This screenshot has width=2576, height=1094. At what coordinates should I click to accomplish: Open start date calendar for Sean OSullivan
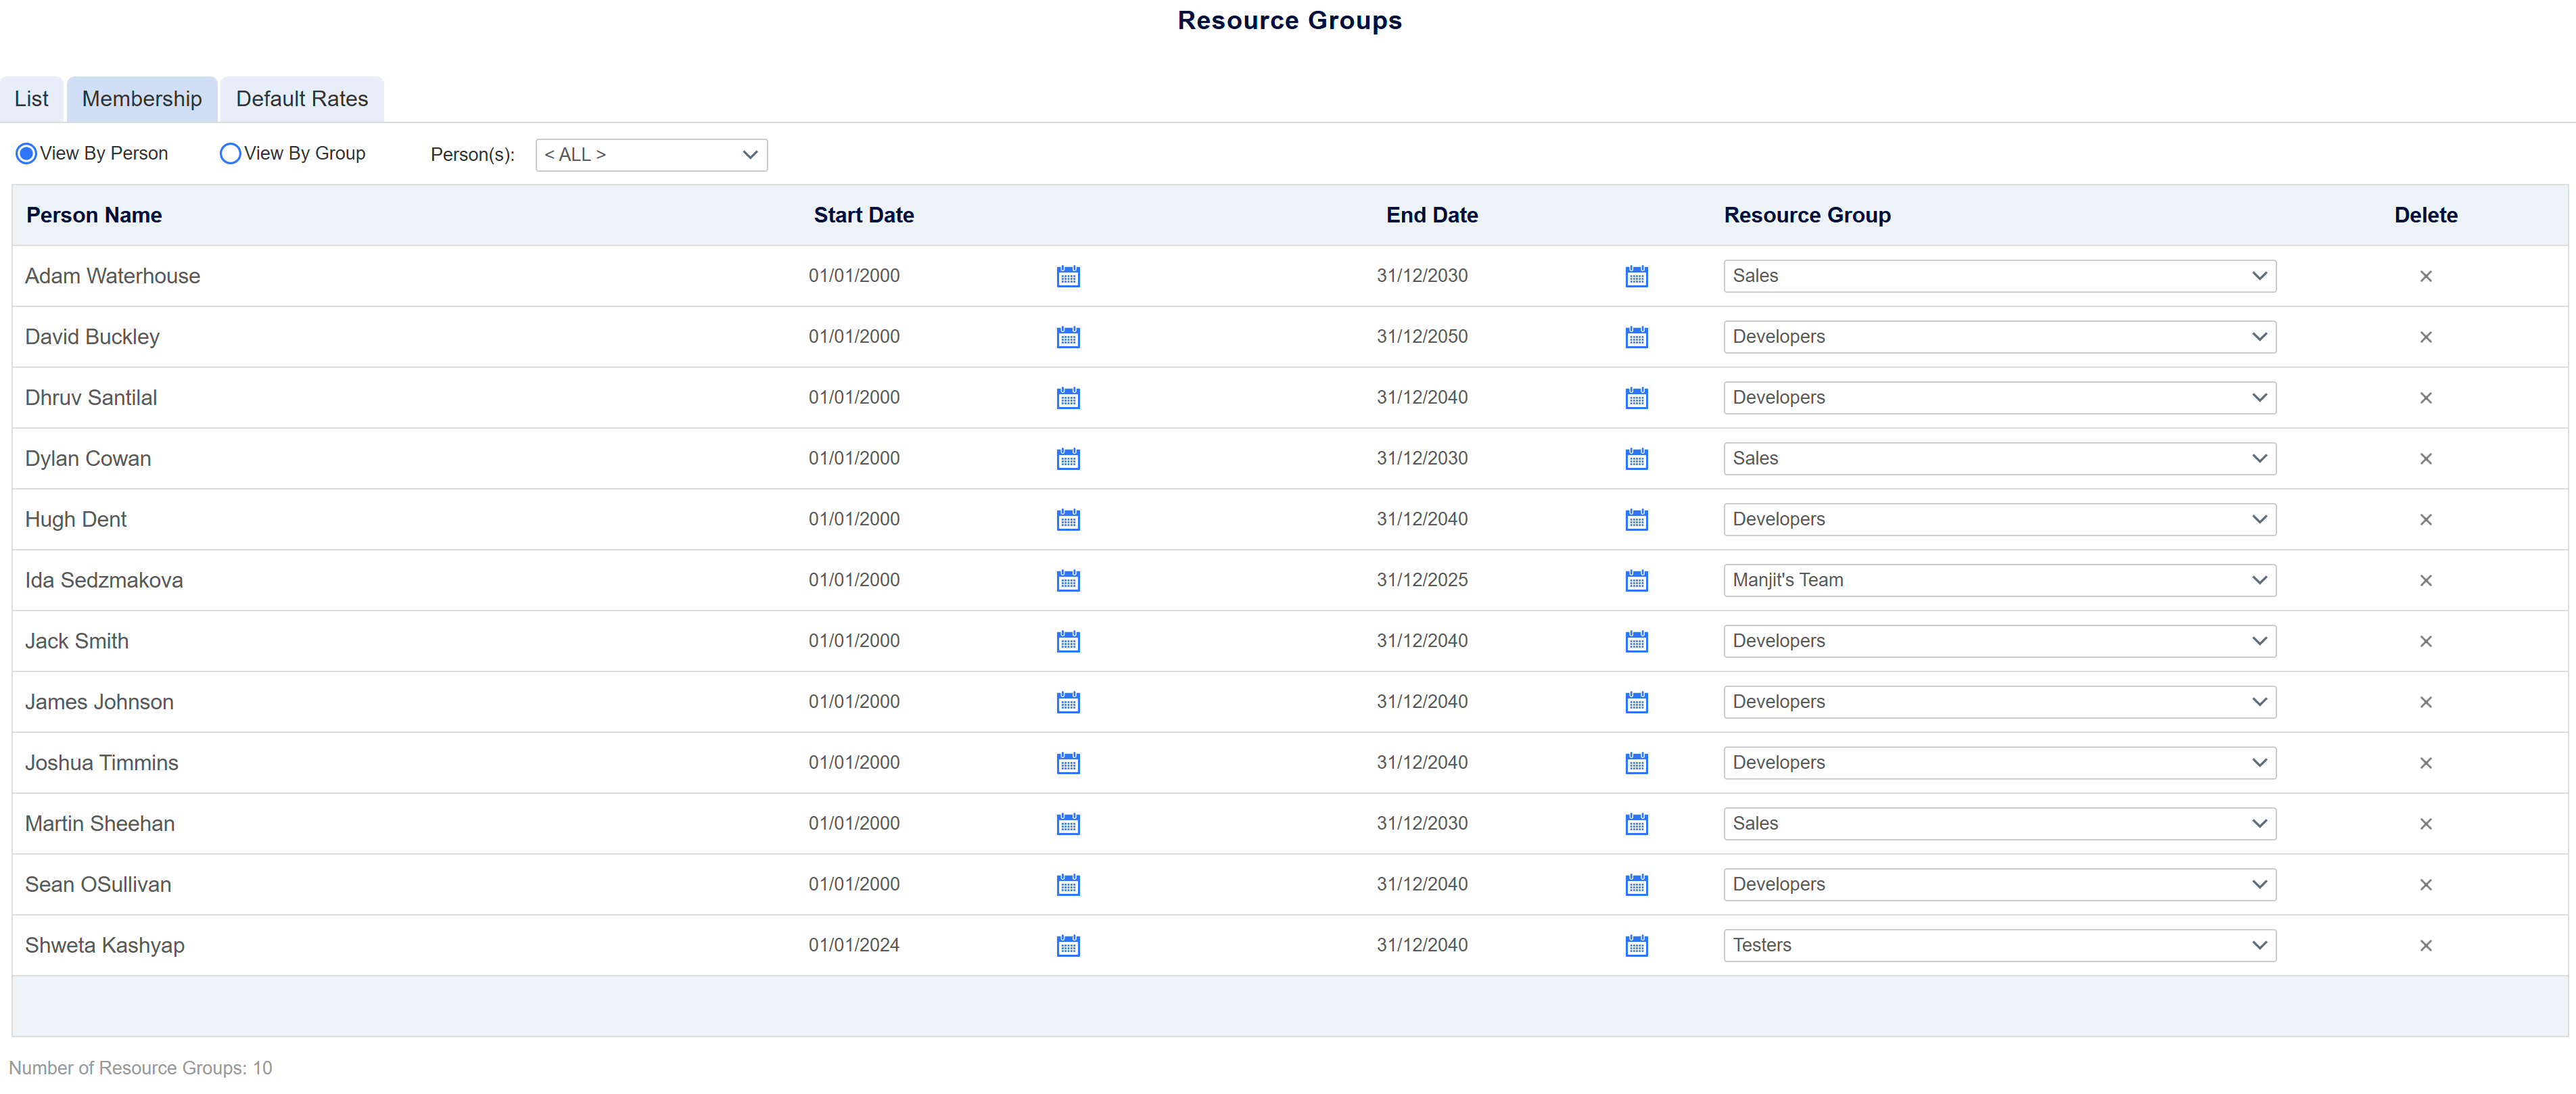point(1068,885)
